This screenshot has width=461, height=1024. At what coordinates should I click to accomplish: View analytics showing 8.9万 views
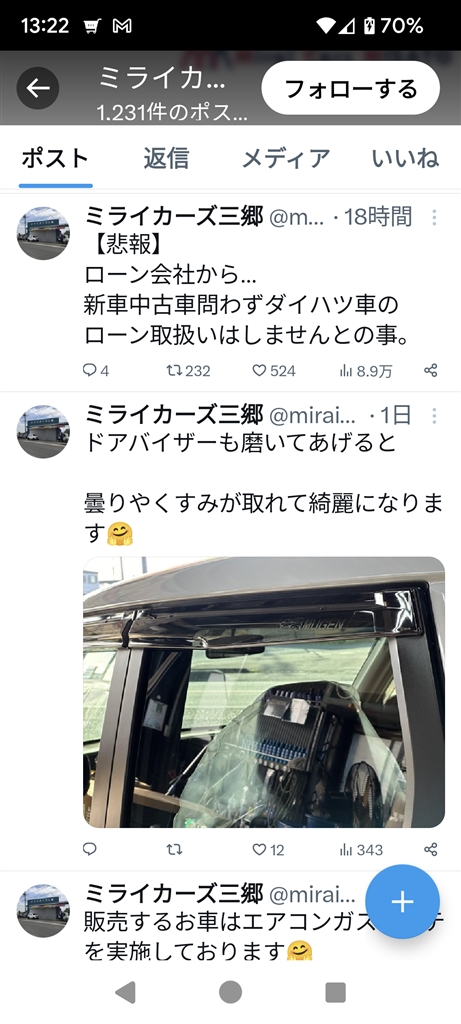click(x=366, y=371)
